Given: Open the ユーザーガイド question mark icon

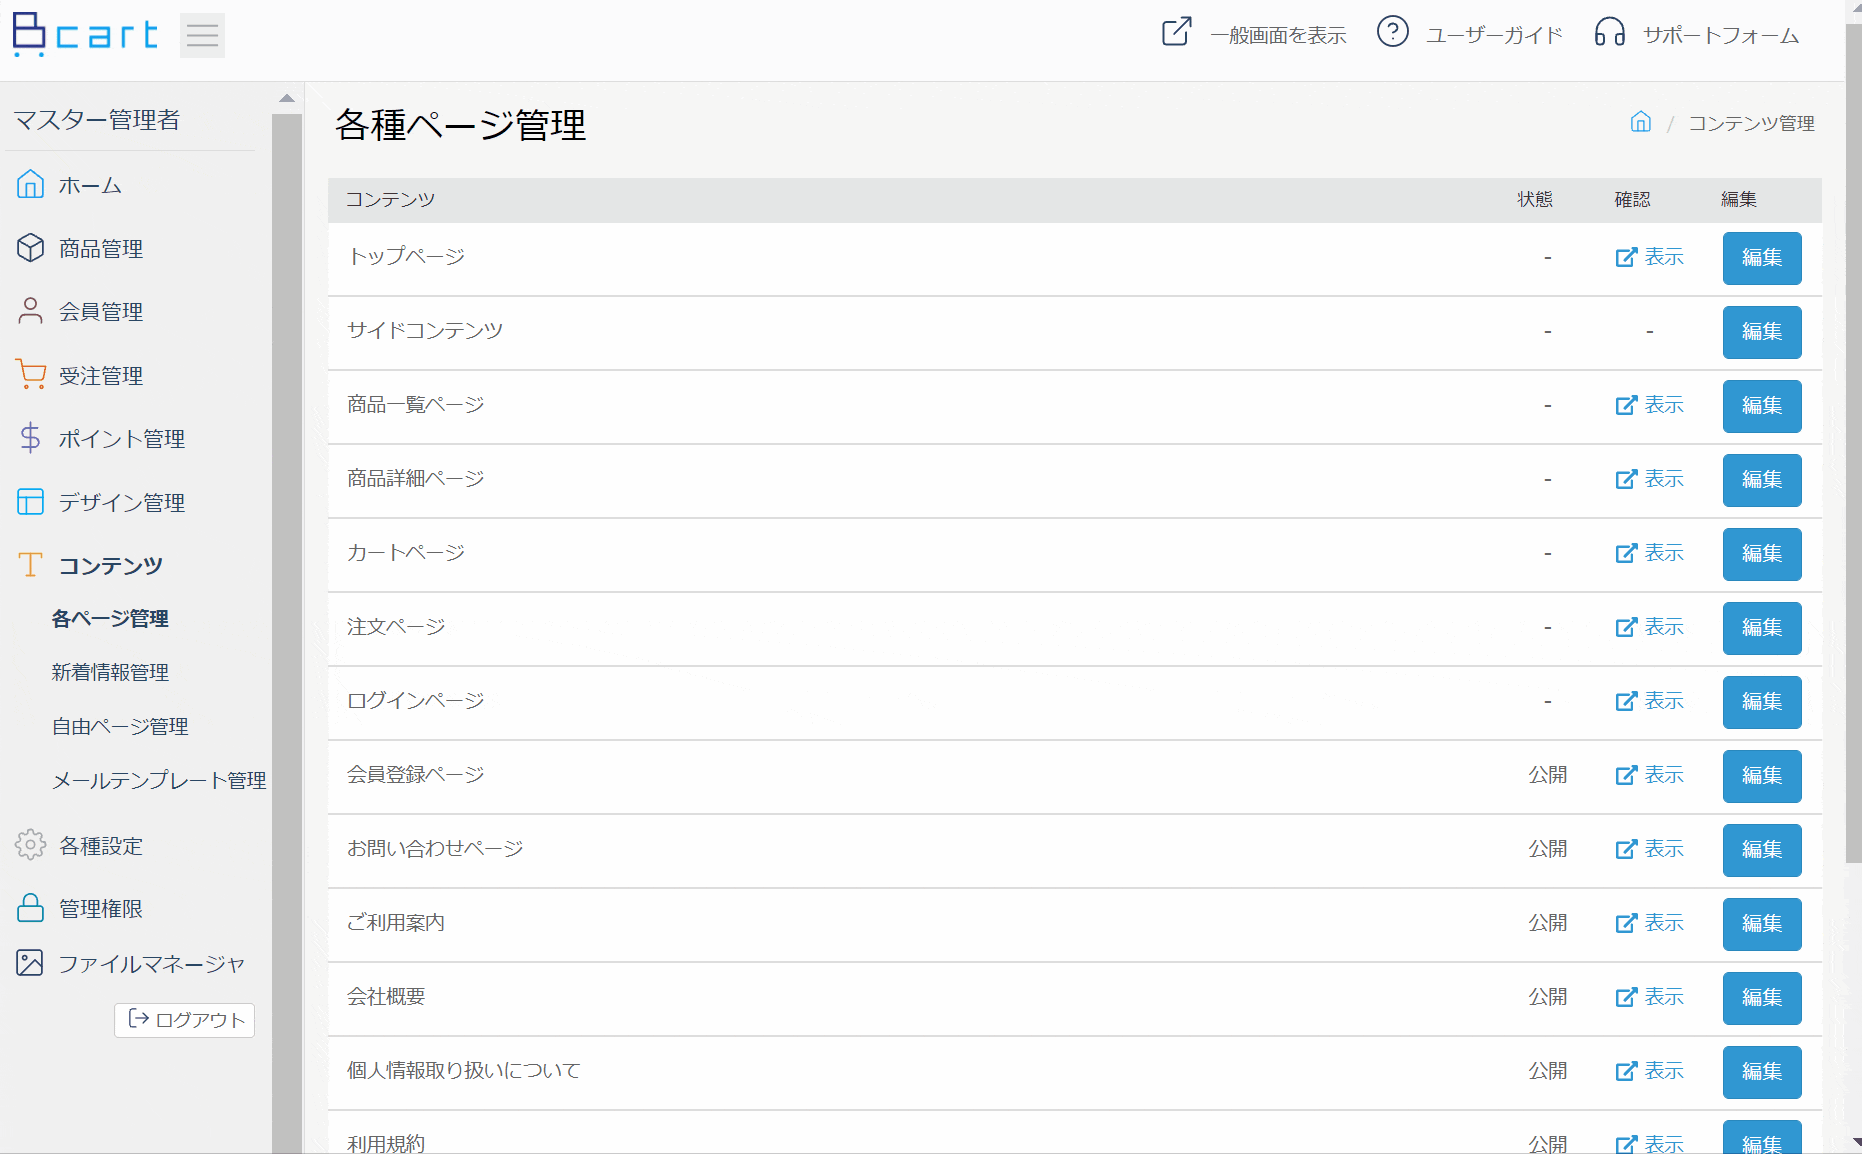Looking at the screenshot, I should (x=1393, y=32).
